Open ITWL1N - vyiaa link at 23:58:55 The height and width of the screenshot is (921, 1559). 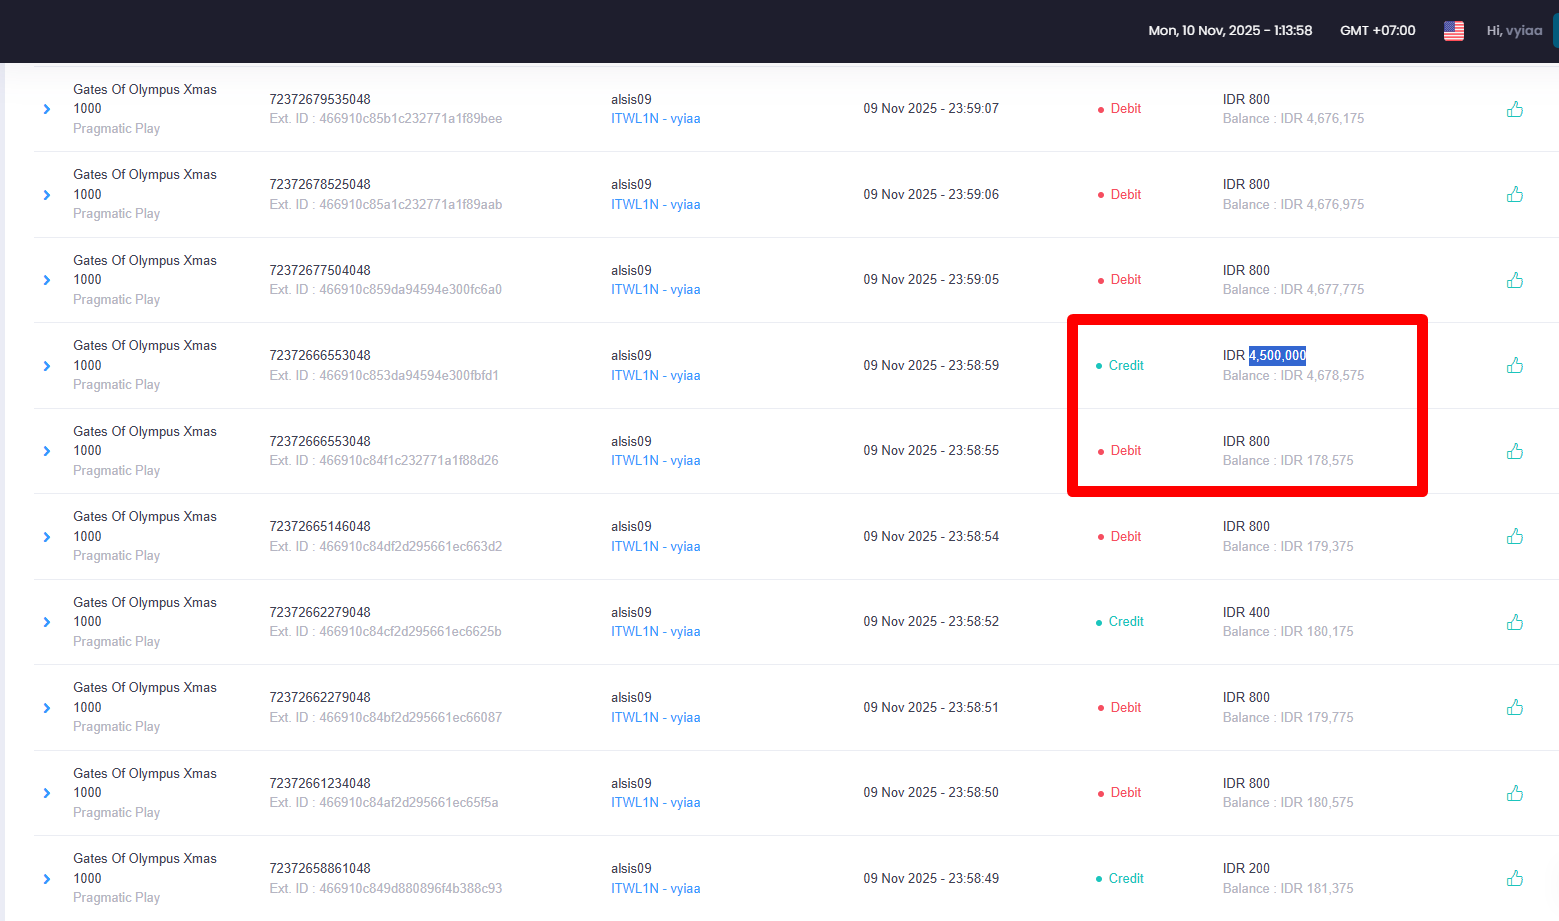(656, 460)
